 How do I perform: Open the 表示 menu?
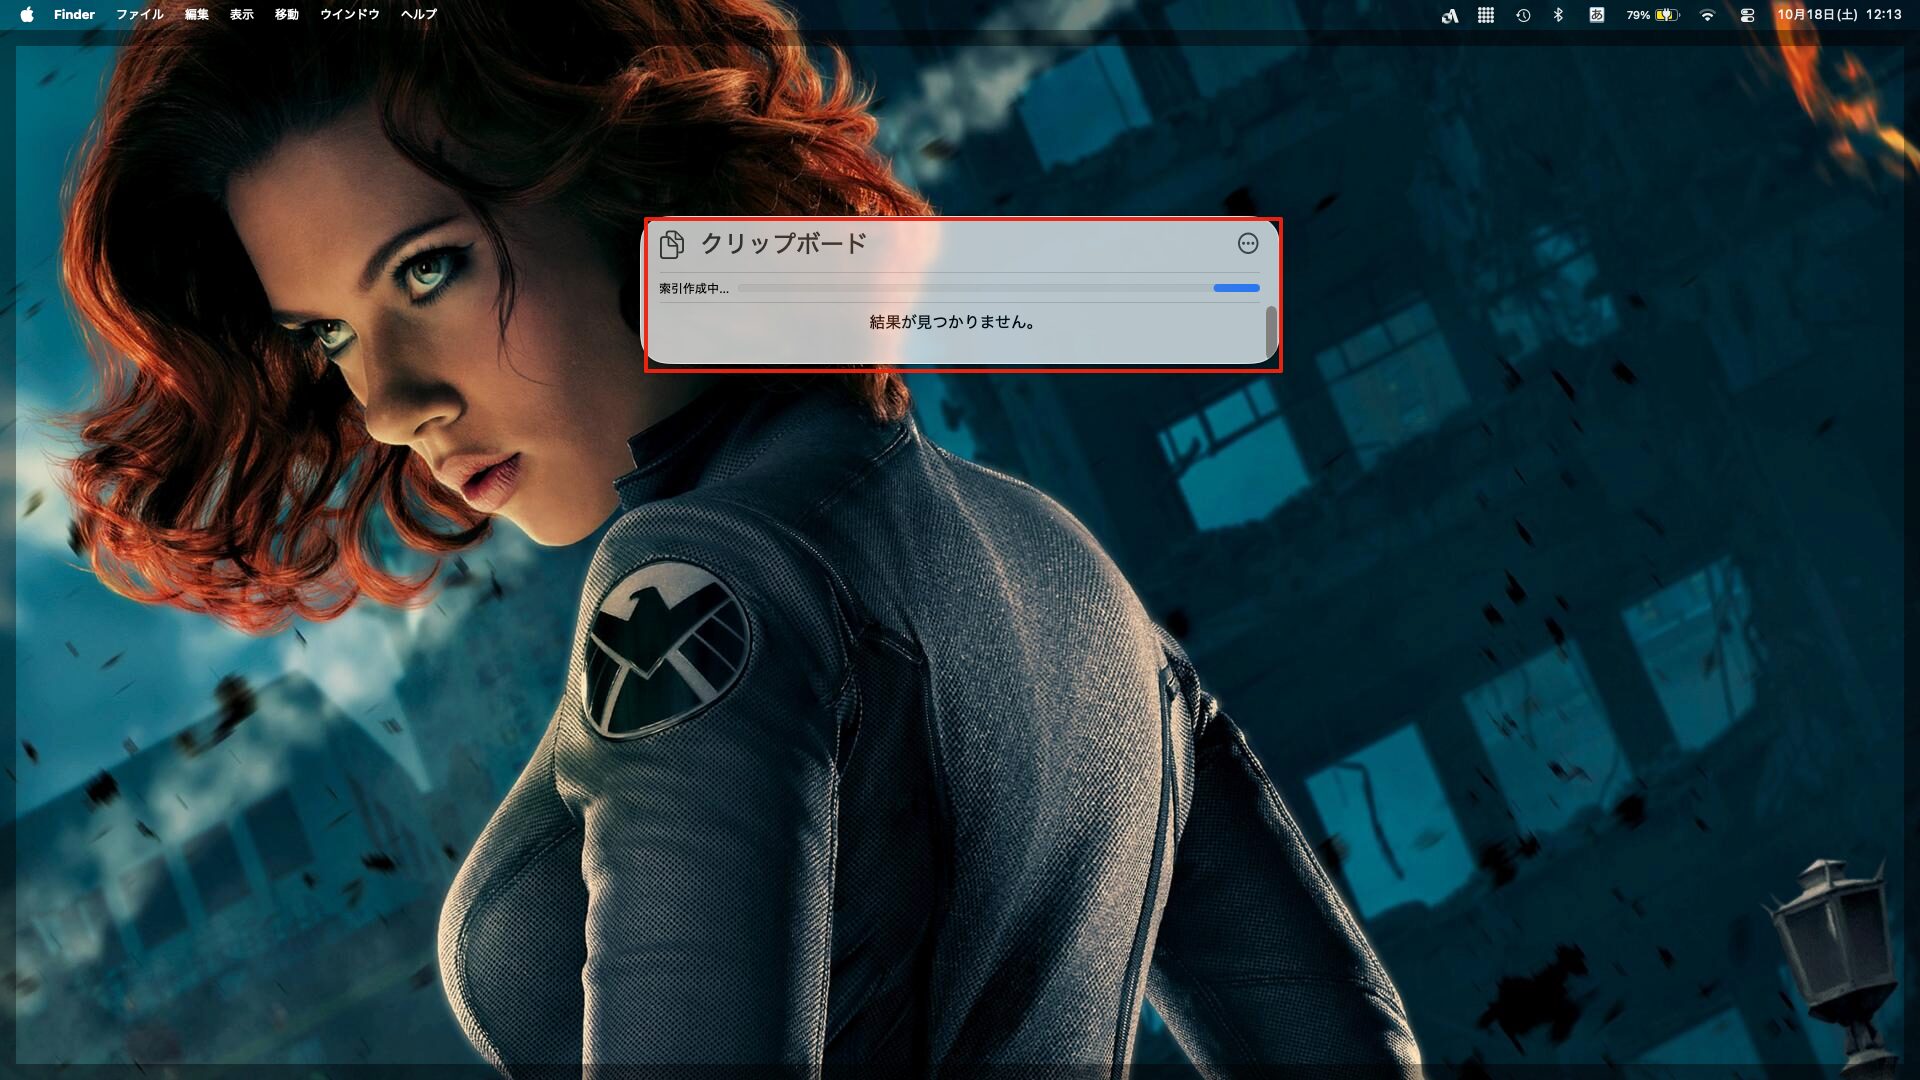pyautogui.click(x=242, y=14)
